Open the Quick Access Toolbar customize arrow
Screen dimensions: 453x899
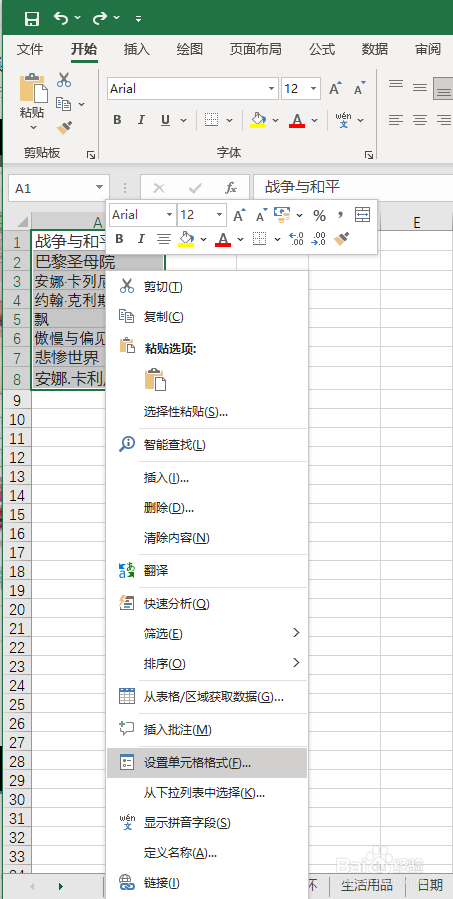(138, 19)
